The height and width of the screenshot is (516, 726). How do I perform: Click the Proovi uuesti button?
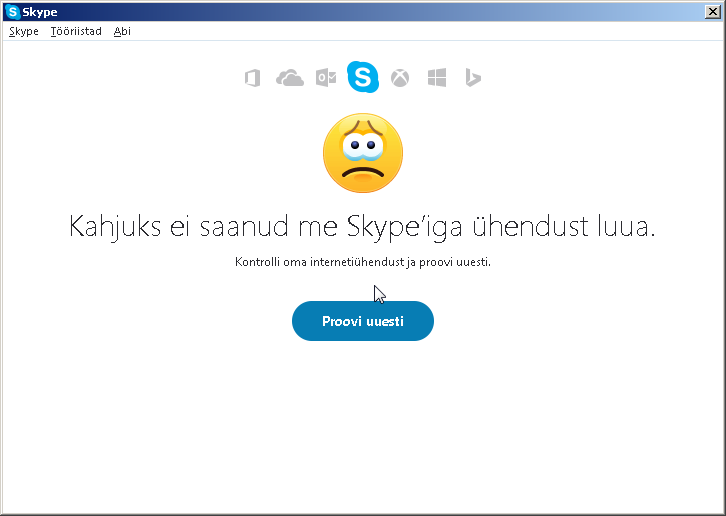point(363,321)
